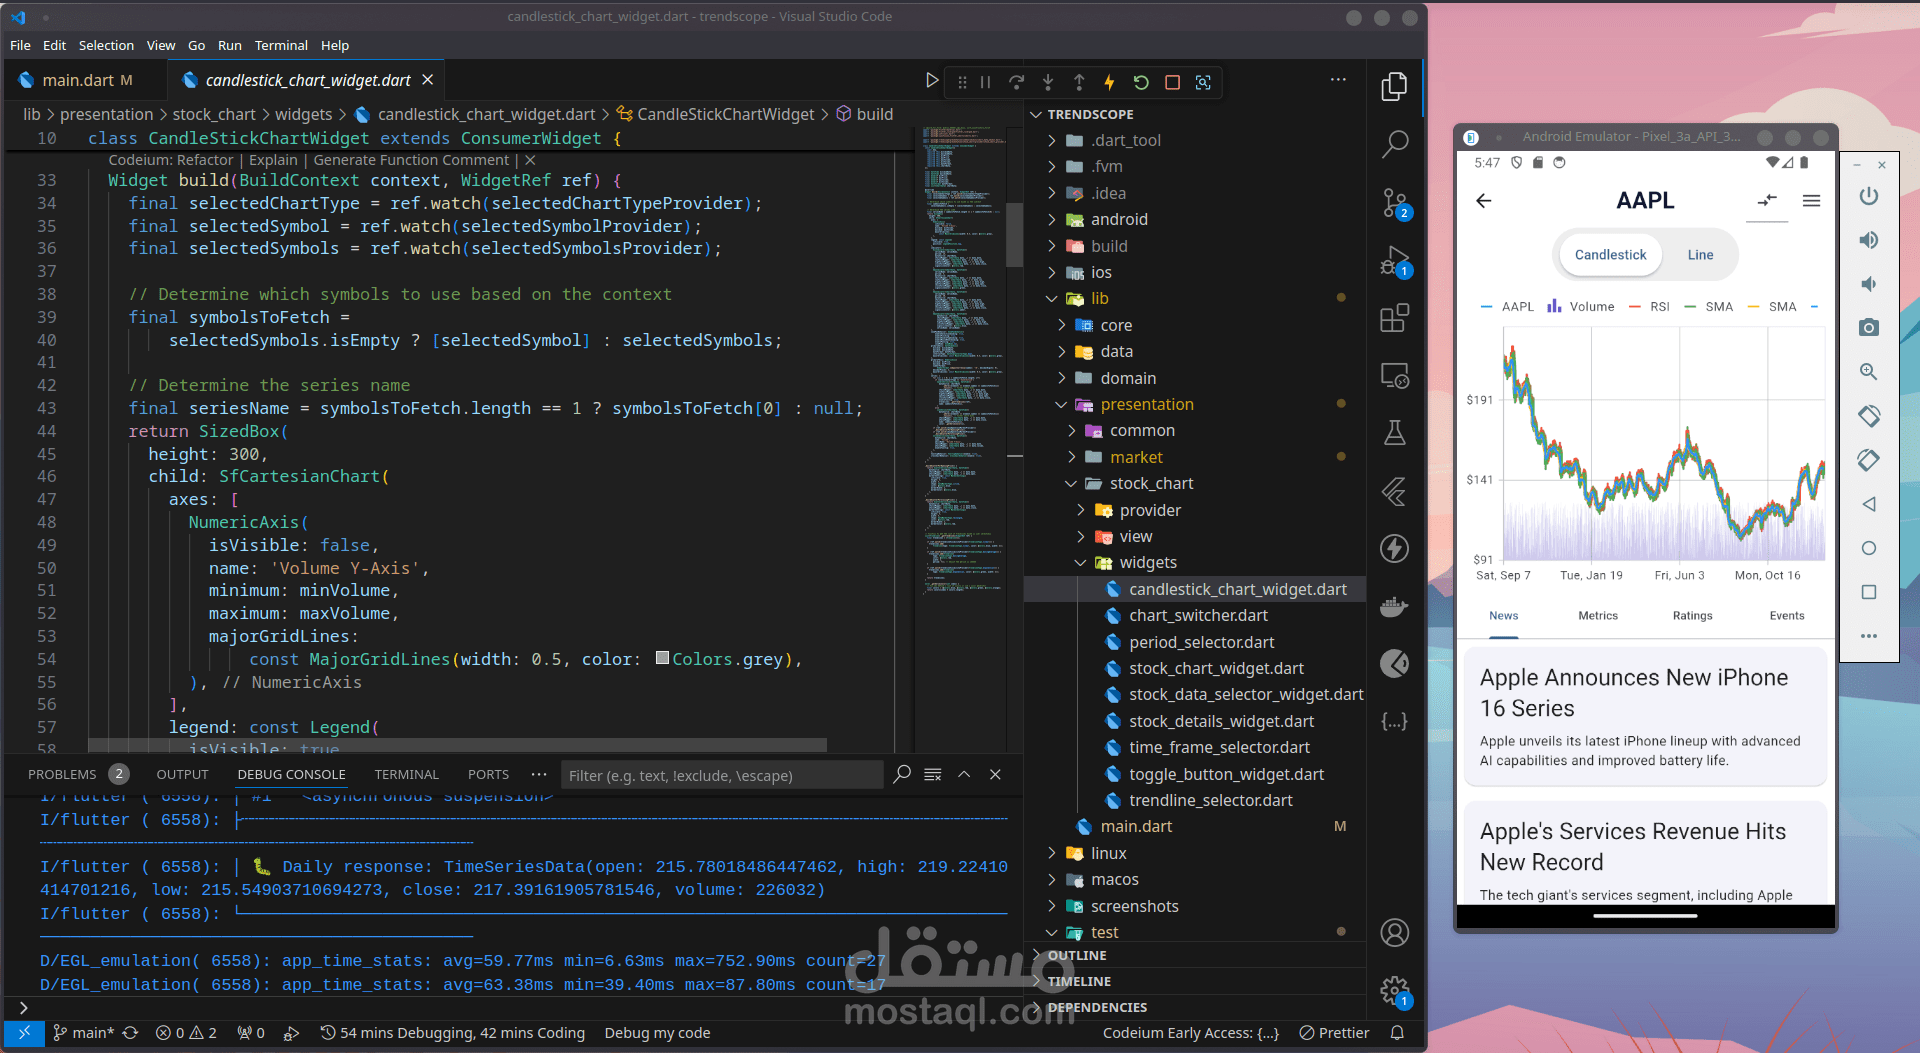Open the Docker whale view

[x=1394, y=606]
